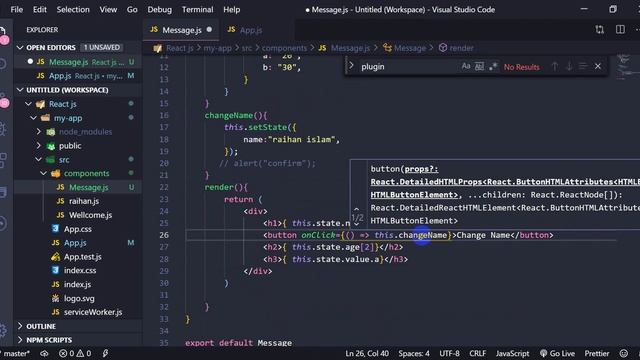Select App.js in Open Editors list
Image resolution: width=640 pixels, height=360 pixels.
tap(78, 76)
